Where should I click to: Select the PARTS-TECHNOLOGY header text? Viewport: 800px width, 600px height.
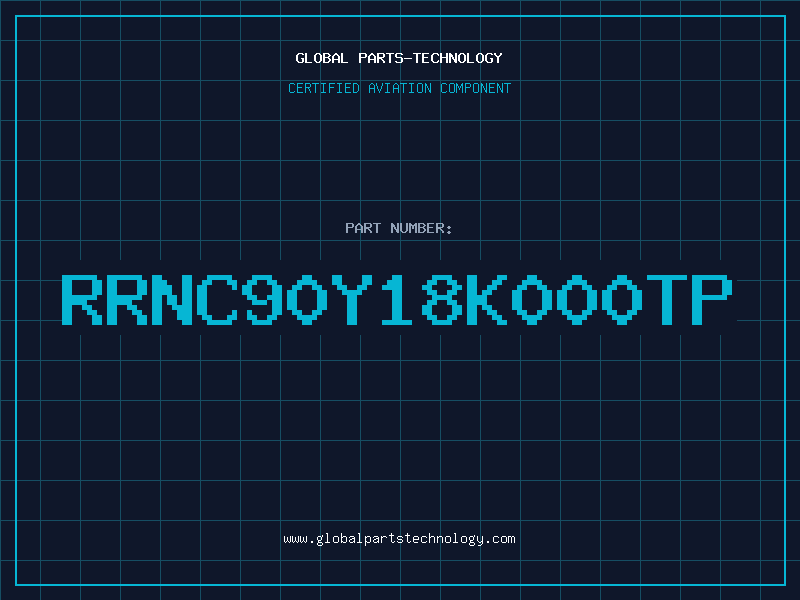[430, 58]
